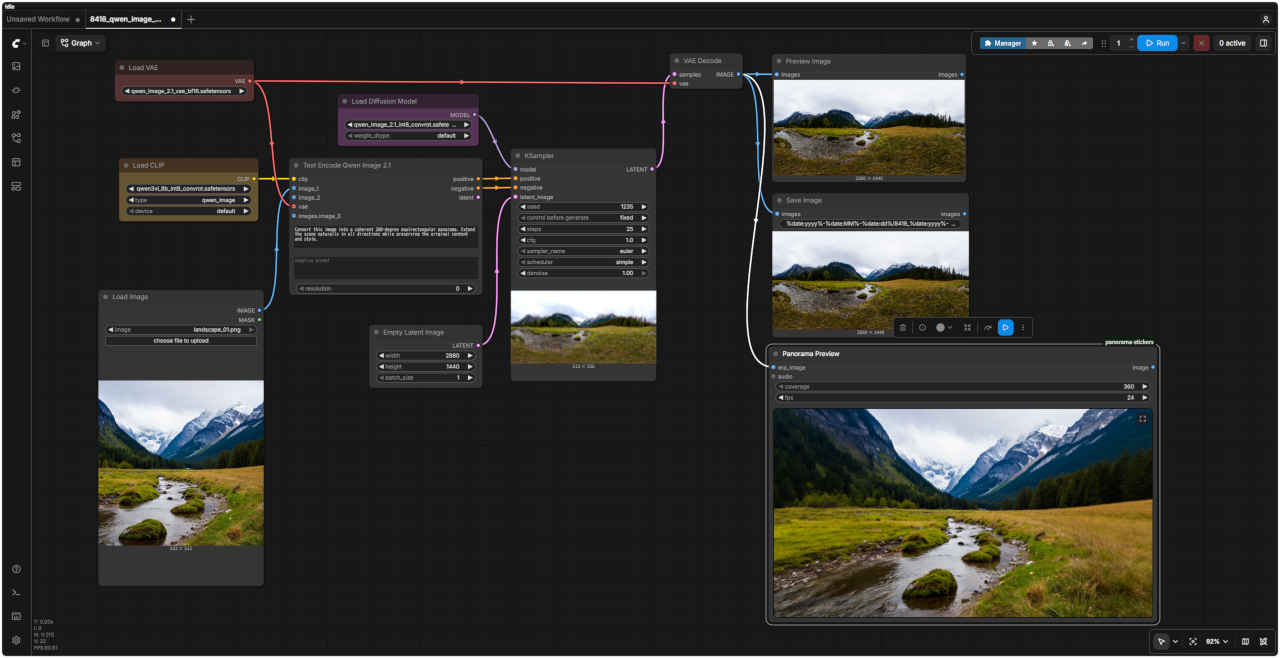
Task: Open the Templates sidebar panel
Action: pos(16,186)
